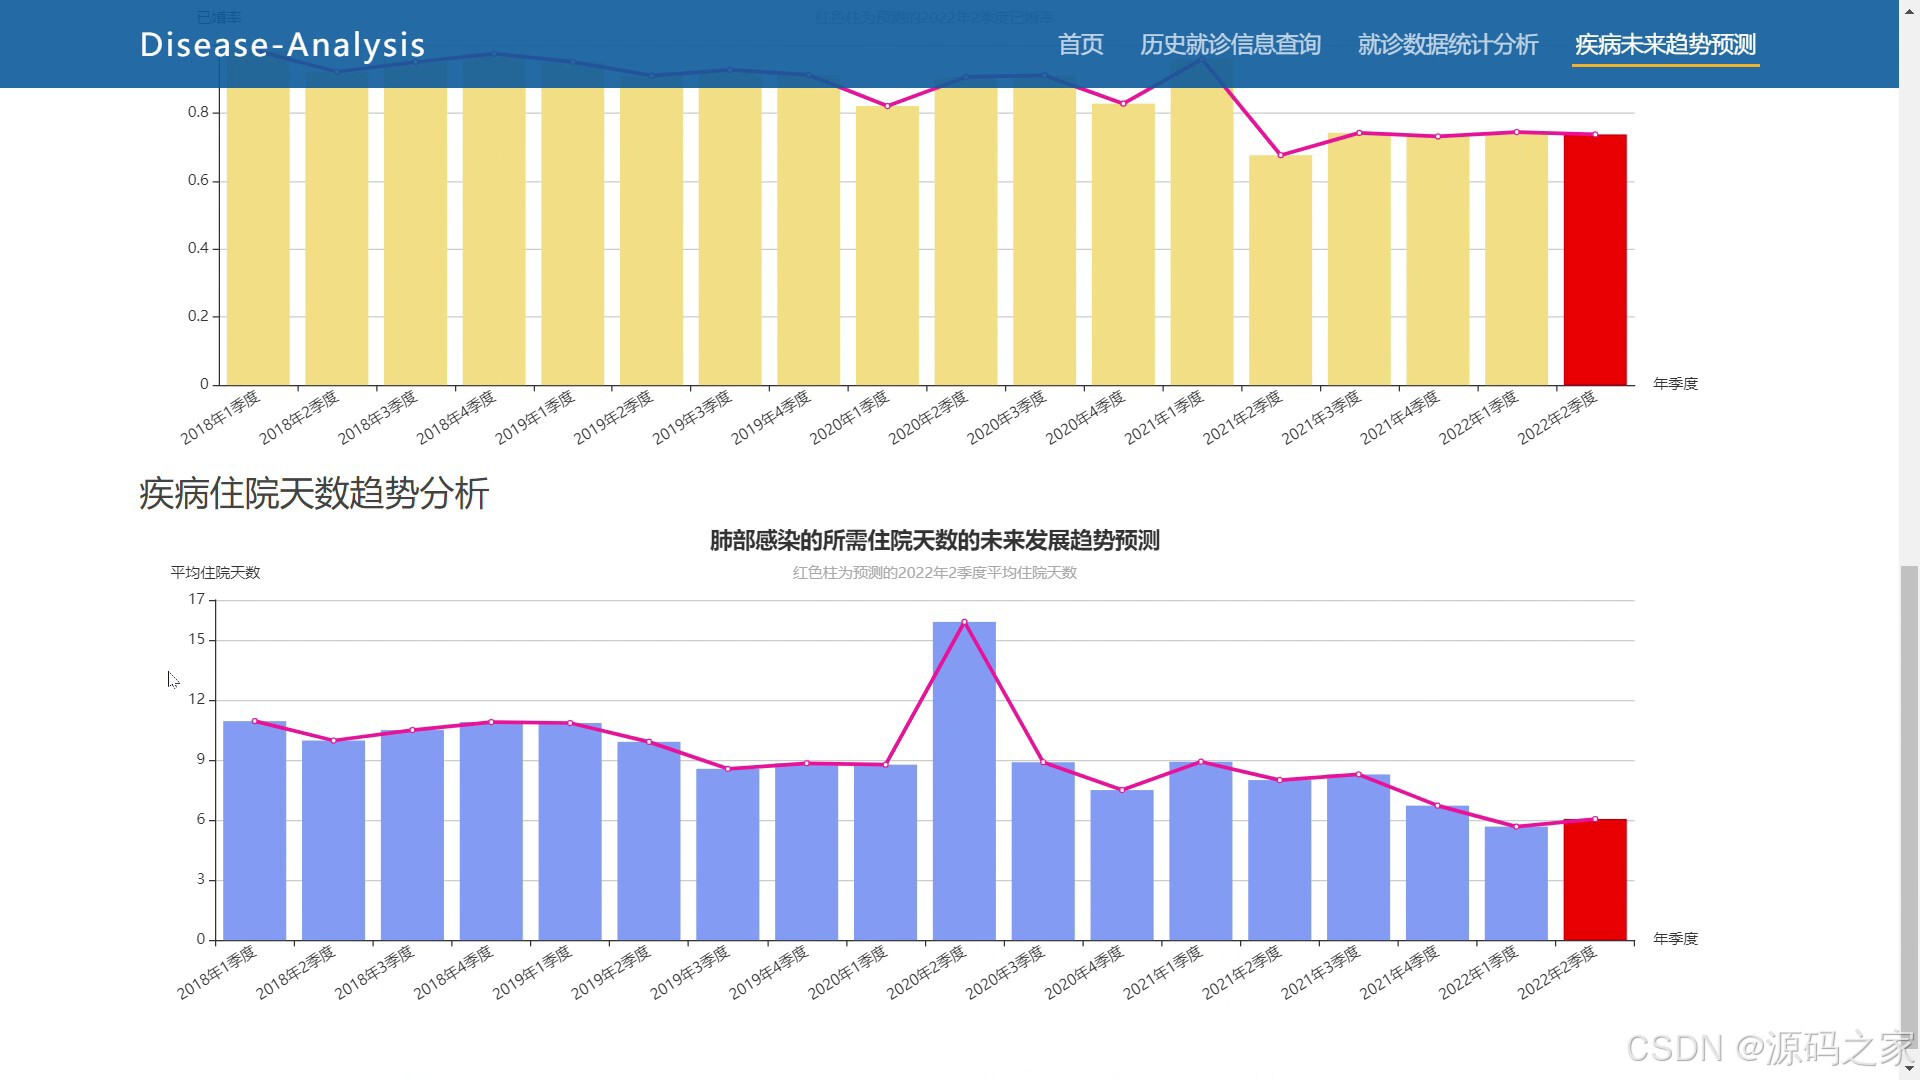The image size is (1920, 1080).
Task: Select 疾病未来趋势预测 navigation tab
Action: (1665, 45)
